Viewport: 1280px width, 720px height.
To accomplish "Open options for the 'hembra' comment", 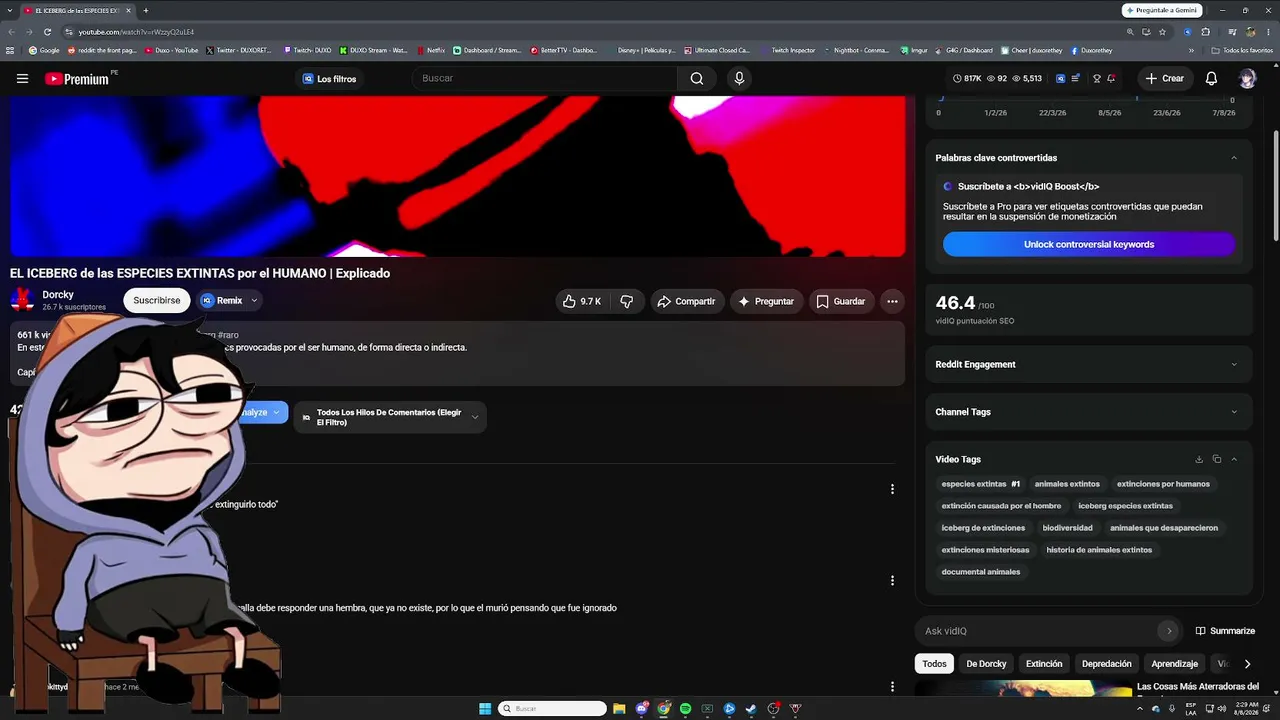I will click(x=892, y=580).
